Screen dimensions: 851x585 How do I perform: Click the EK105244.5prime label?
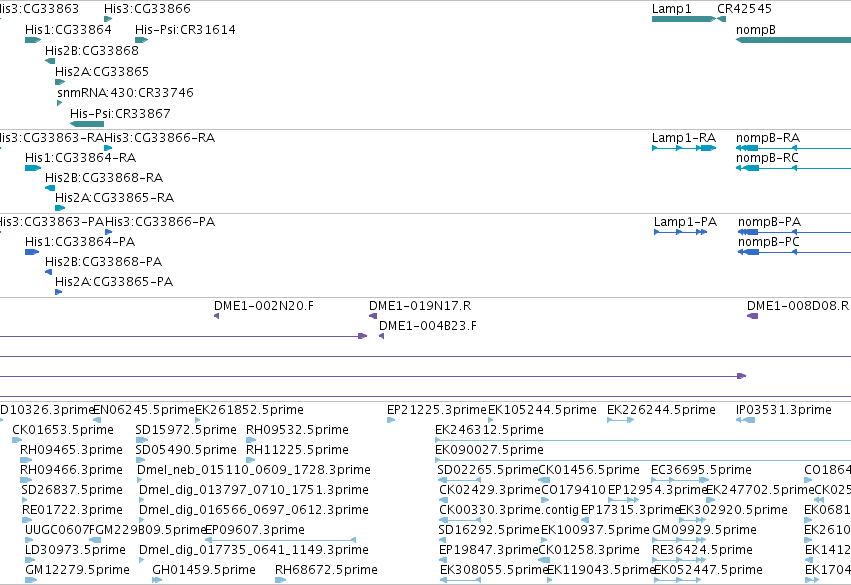tap(542, 410)
